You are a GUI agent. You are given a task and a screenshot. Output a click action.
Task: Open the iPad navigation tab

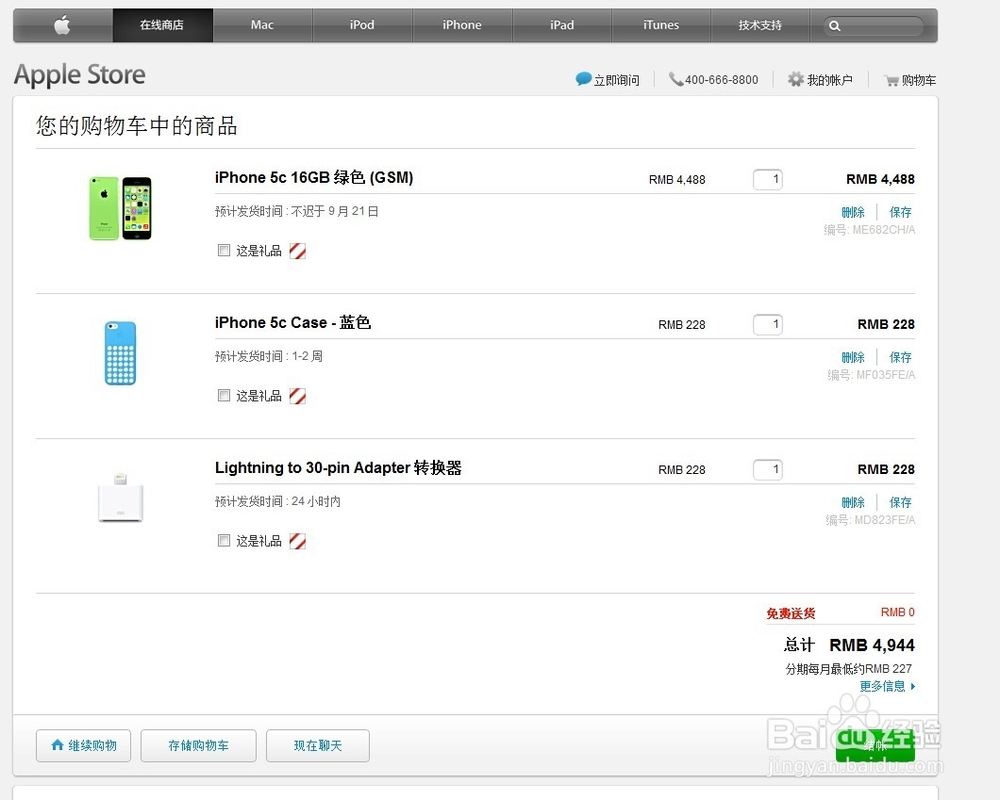point(562,25)
